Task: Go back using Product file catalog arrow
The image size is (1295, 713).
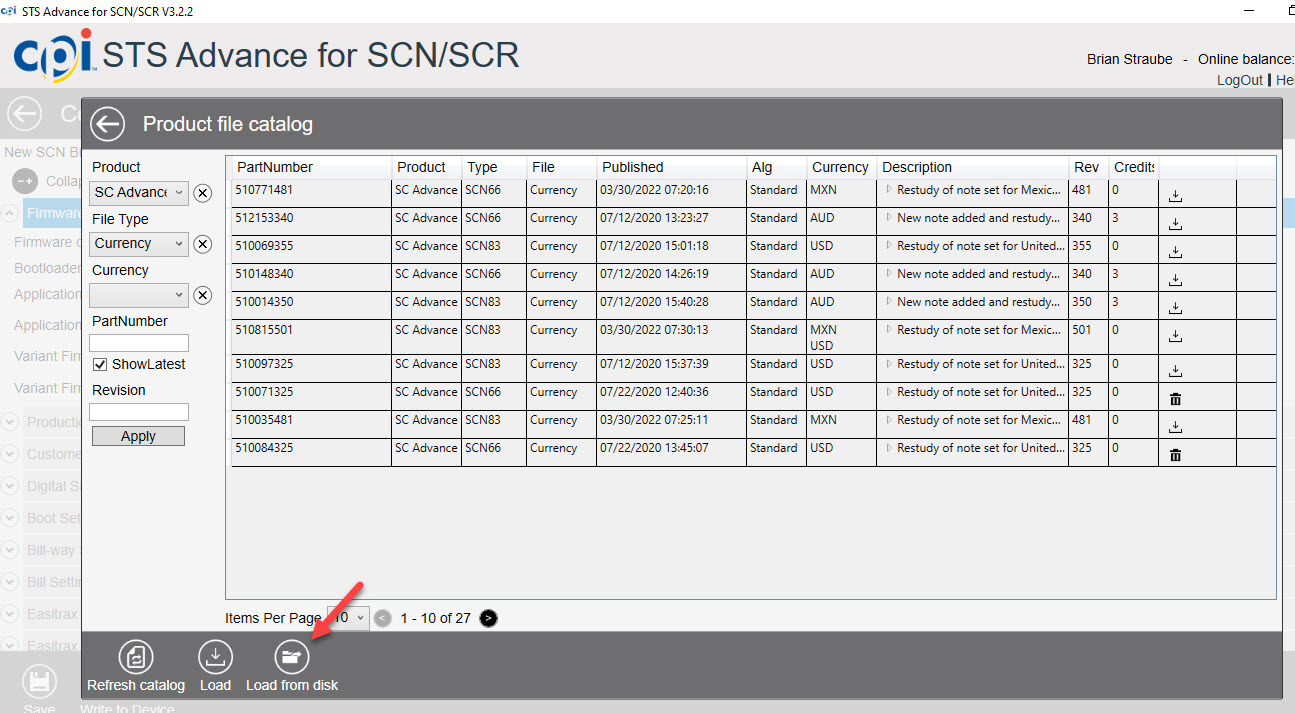Action: coord(107,124)
